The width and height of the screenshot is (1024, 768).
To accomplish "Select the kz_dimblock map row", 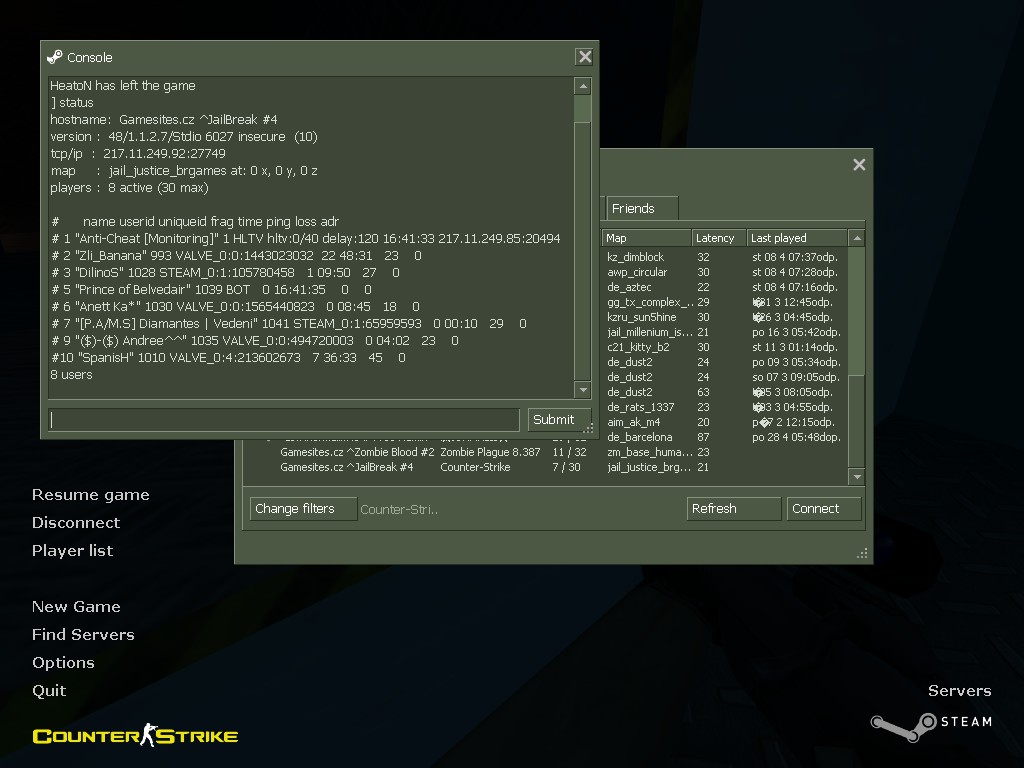I will point(725,257).
